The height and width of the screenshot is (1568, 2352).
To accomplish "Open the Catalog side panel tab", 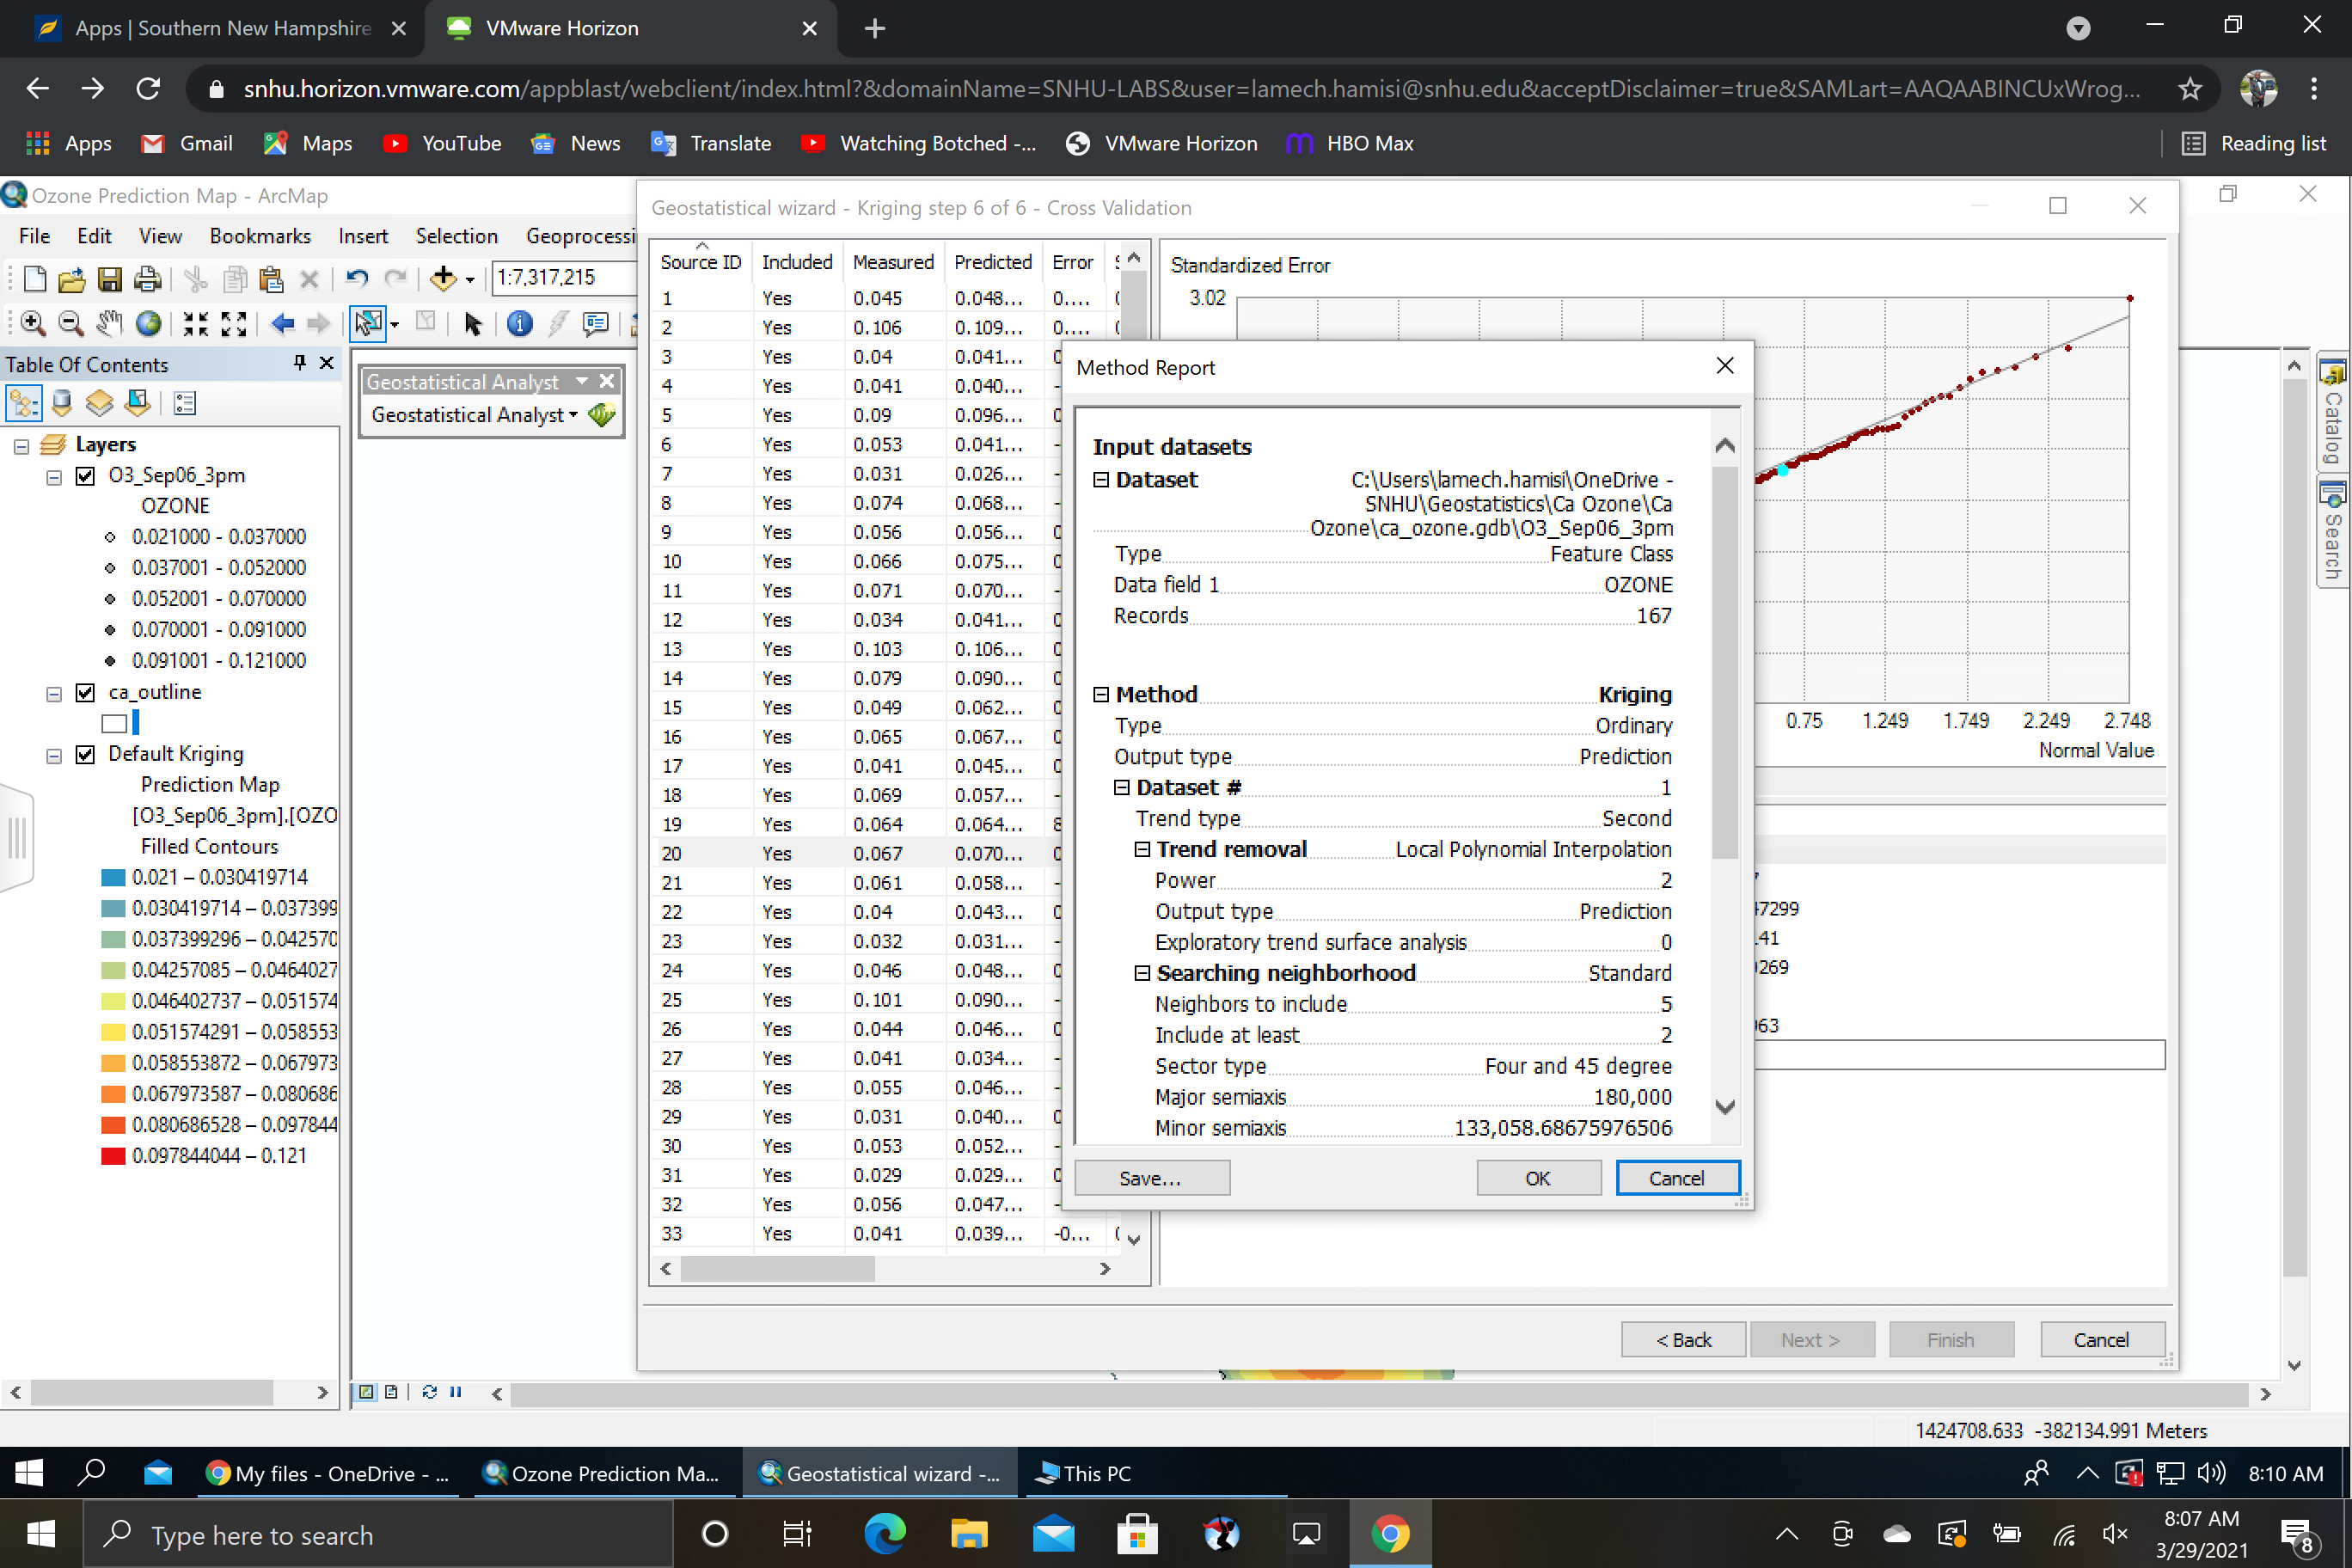I will 2333,413.
